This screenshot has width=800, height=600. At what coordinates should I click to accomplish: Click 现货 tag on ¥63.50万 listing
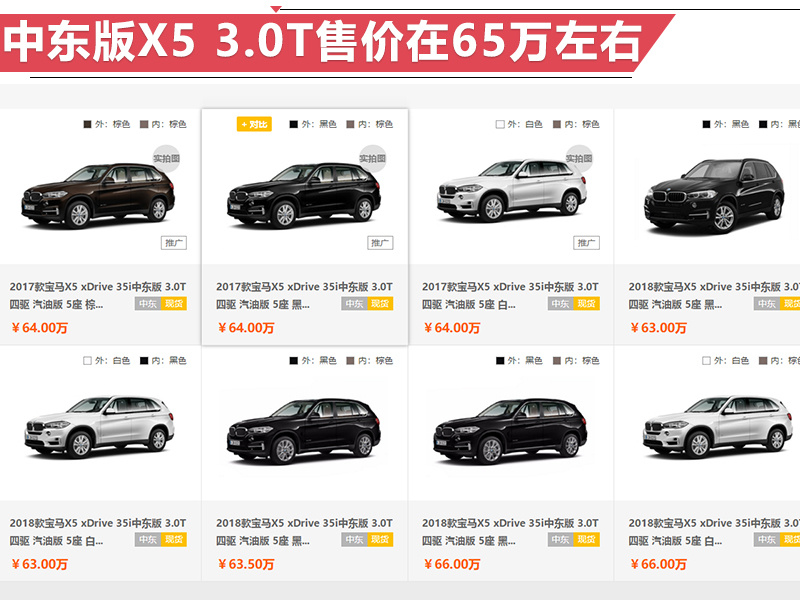tap(380, 540)
